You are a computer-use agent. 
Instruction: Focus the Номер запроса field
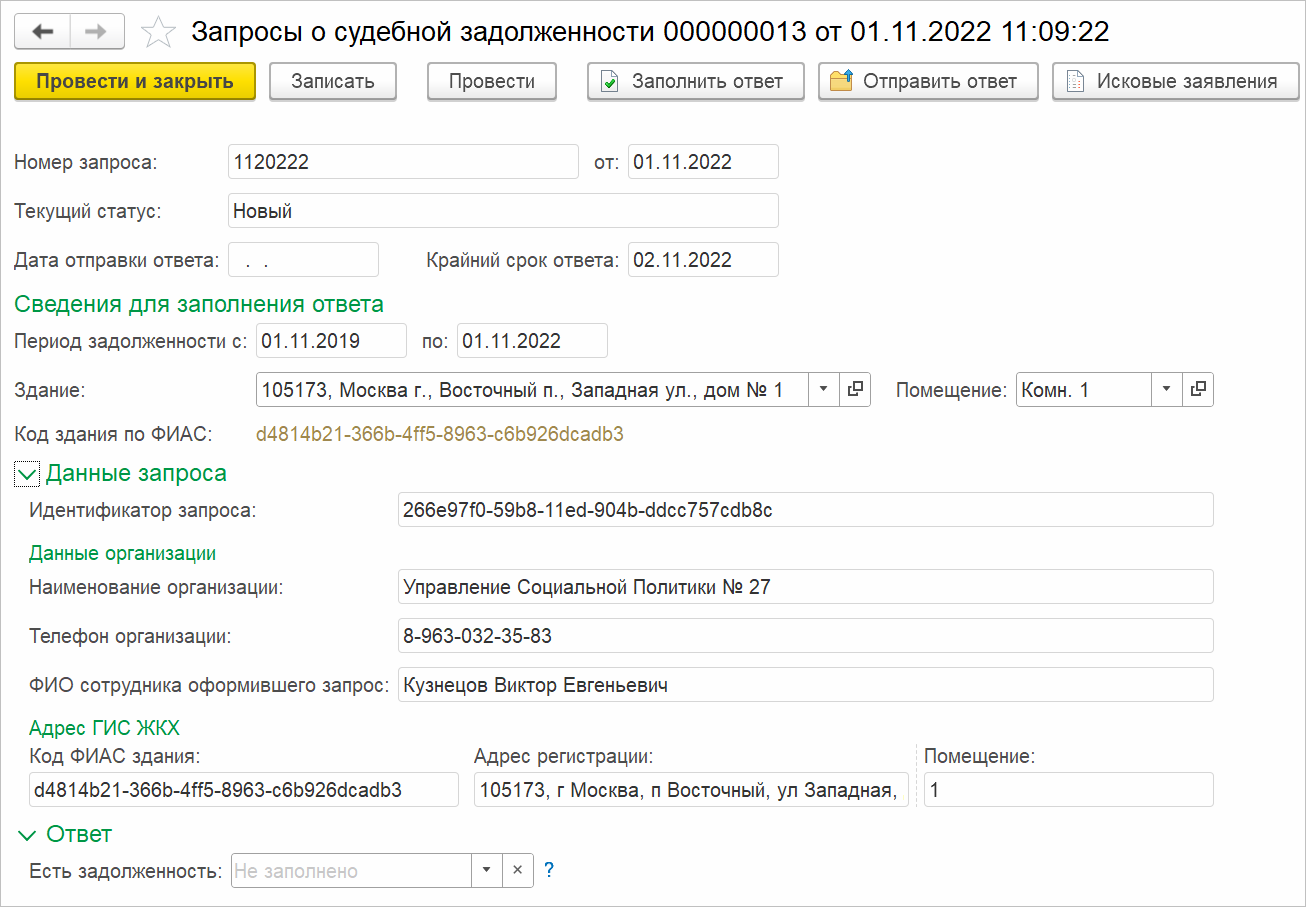coord(403,162)
